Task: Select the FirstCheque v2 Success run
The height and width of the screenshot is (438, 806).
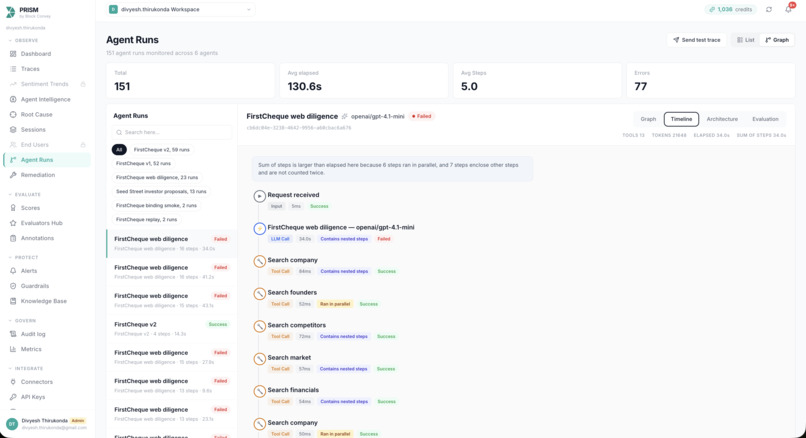Action: [172, 329]
